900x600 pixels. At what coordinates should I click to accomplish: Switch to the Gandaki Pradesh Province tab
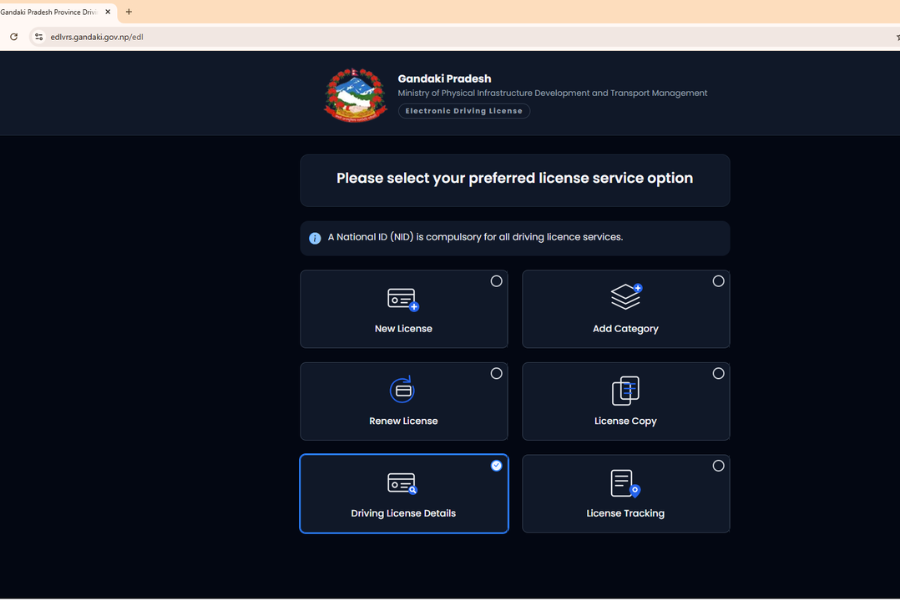pyautogui.click(x=50, y=11)
